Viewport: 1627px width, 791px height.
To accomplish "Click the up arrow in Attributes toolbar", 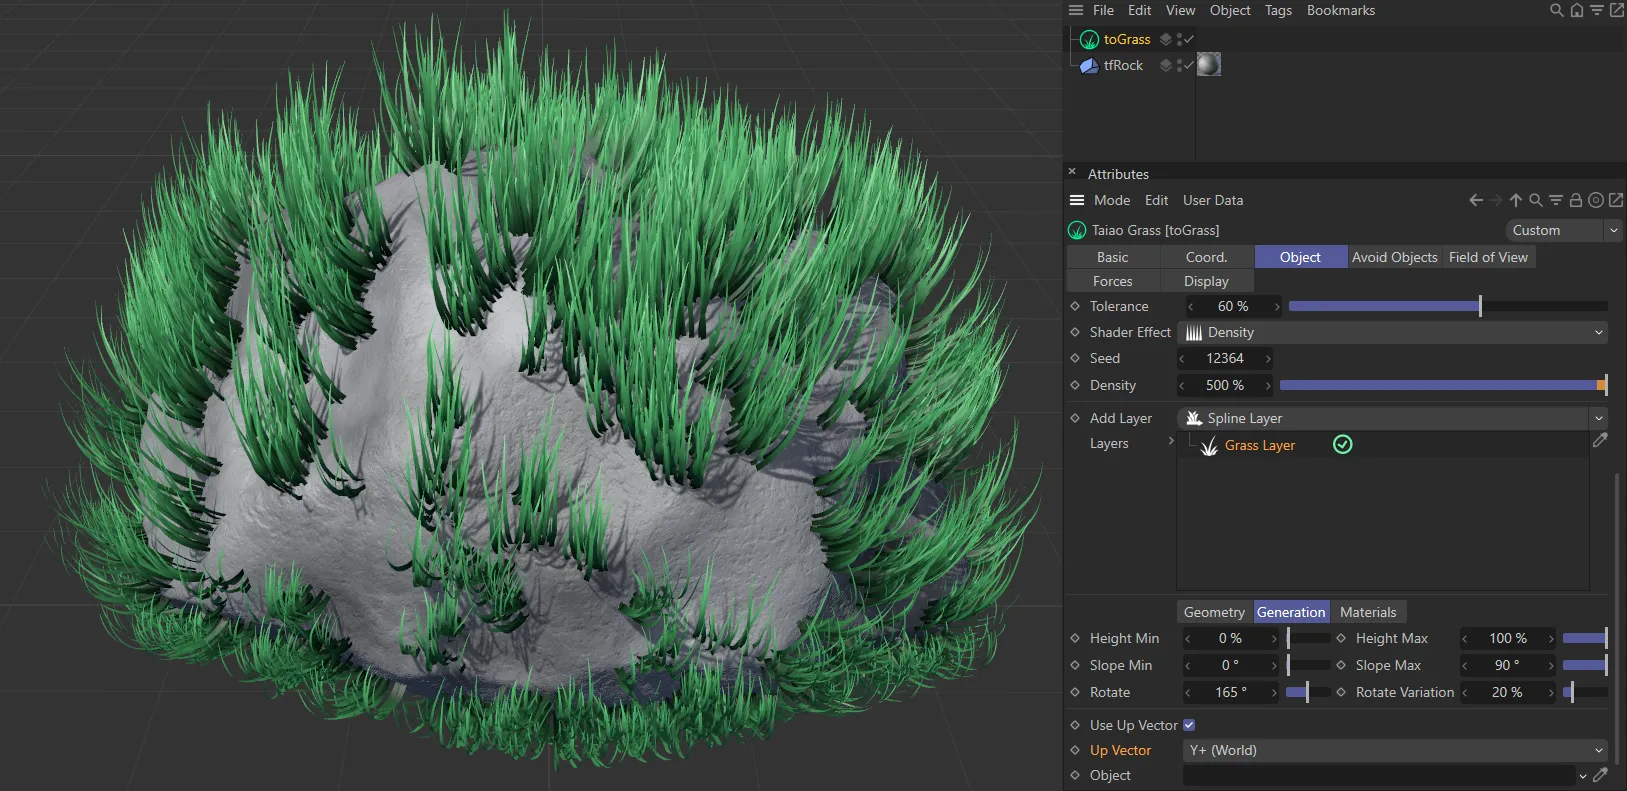I will pos(1516,200).
